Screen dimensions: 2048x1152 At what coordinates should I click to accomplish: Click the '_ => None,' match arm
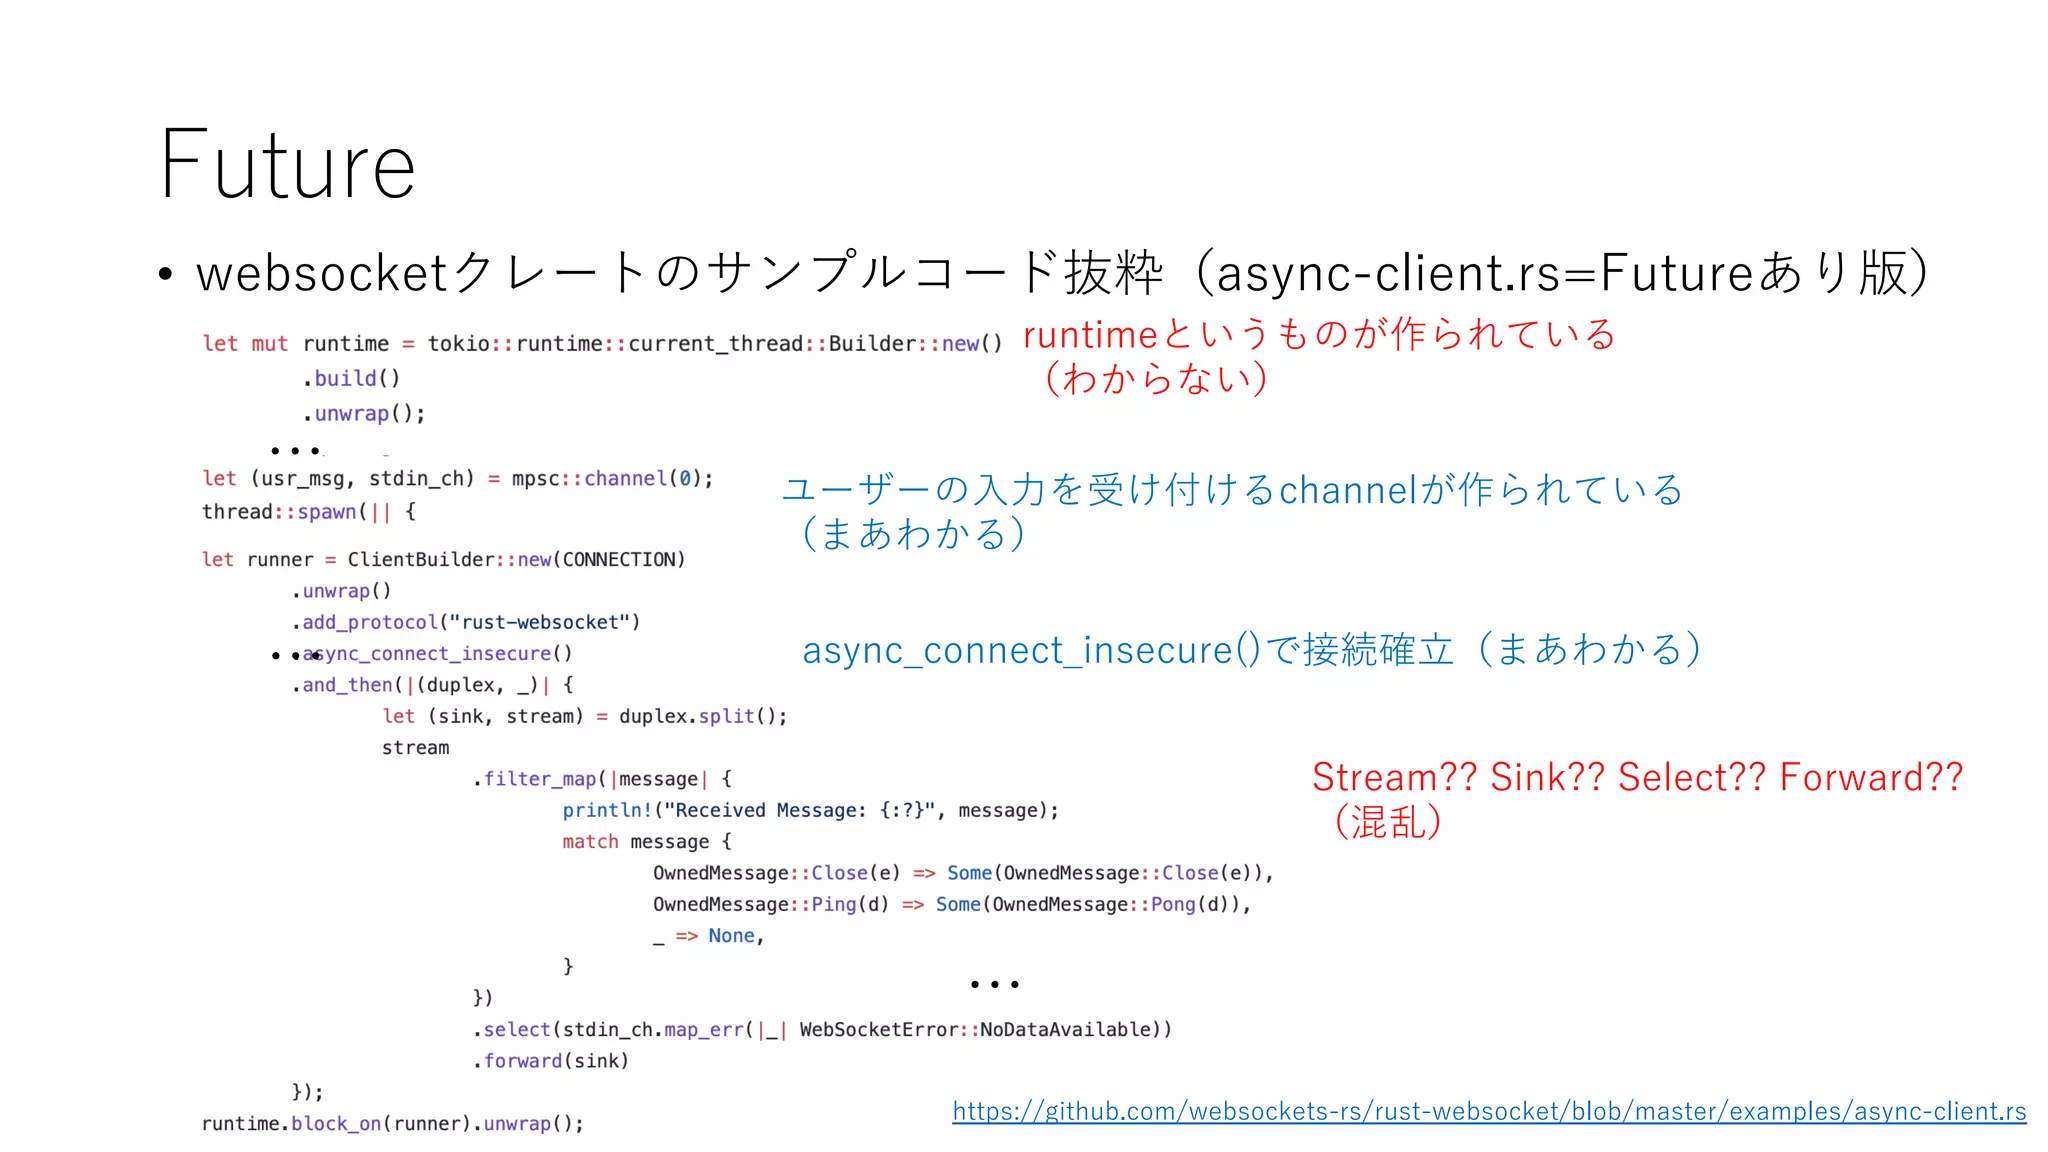[709, 936]
